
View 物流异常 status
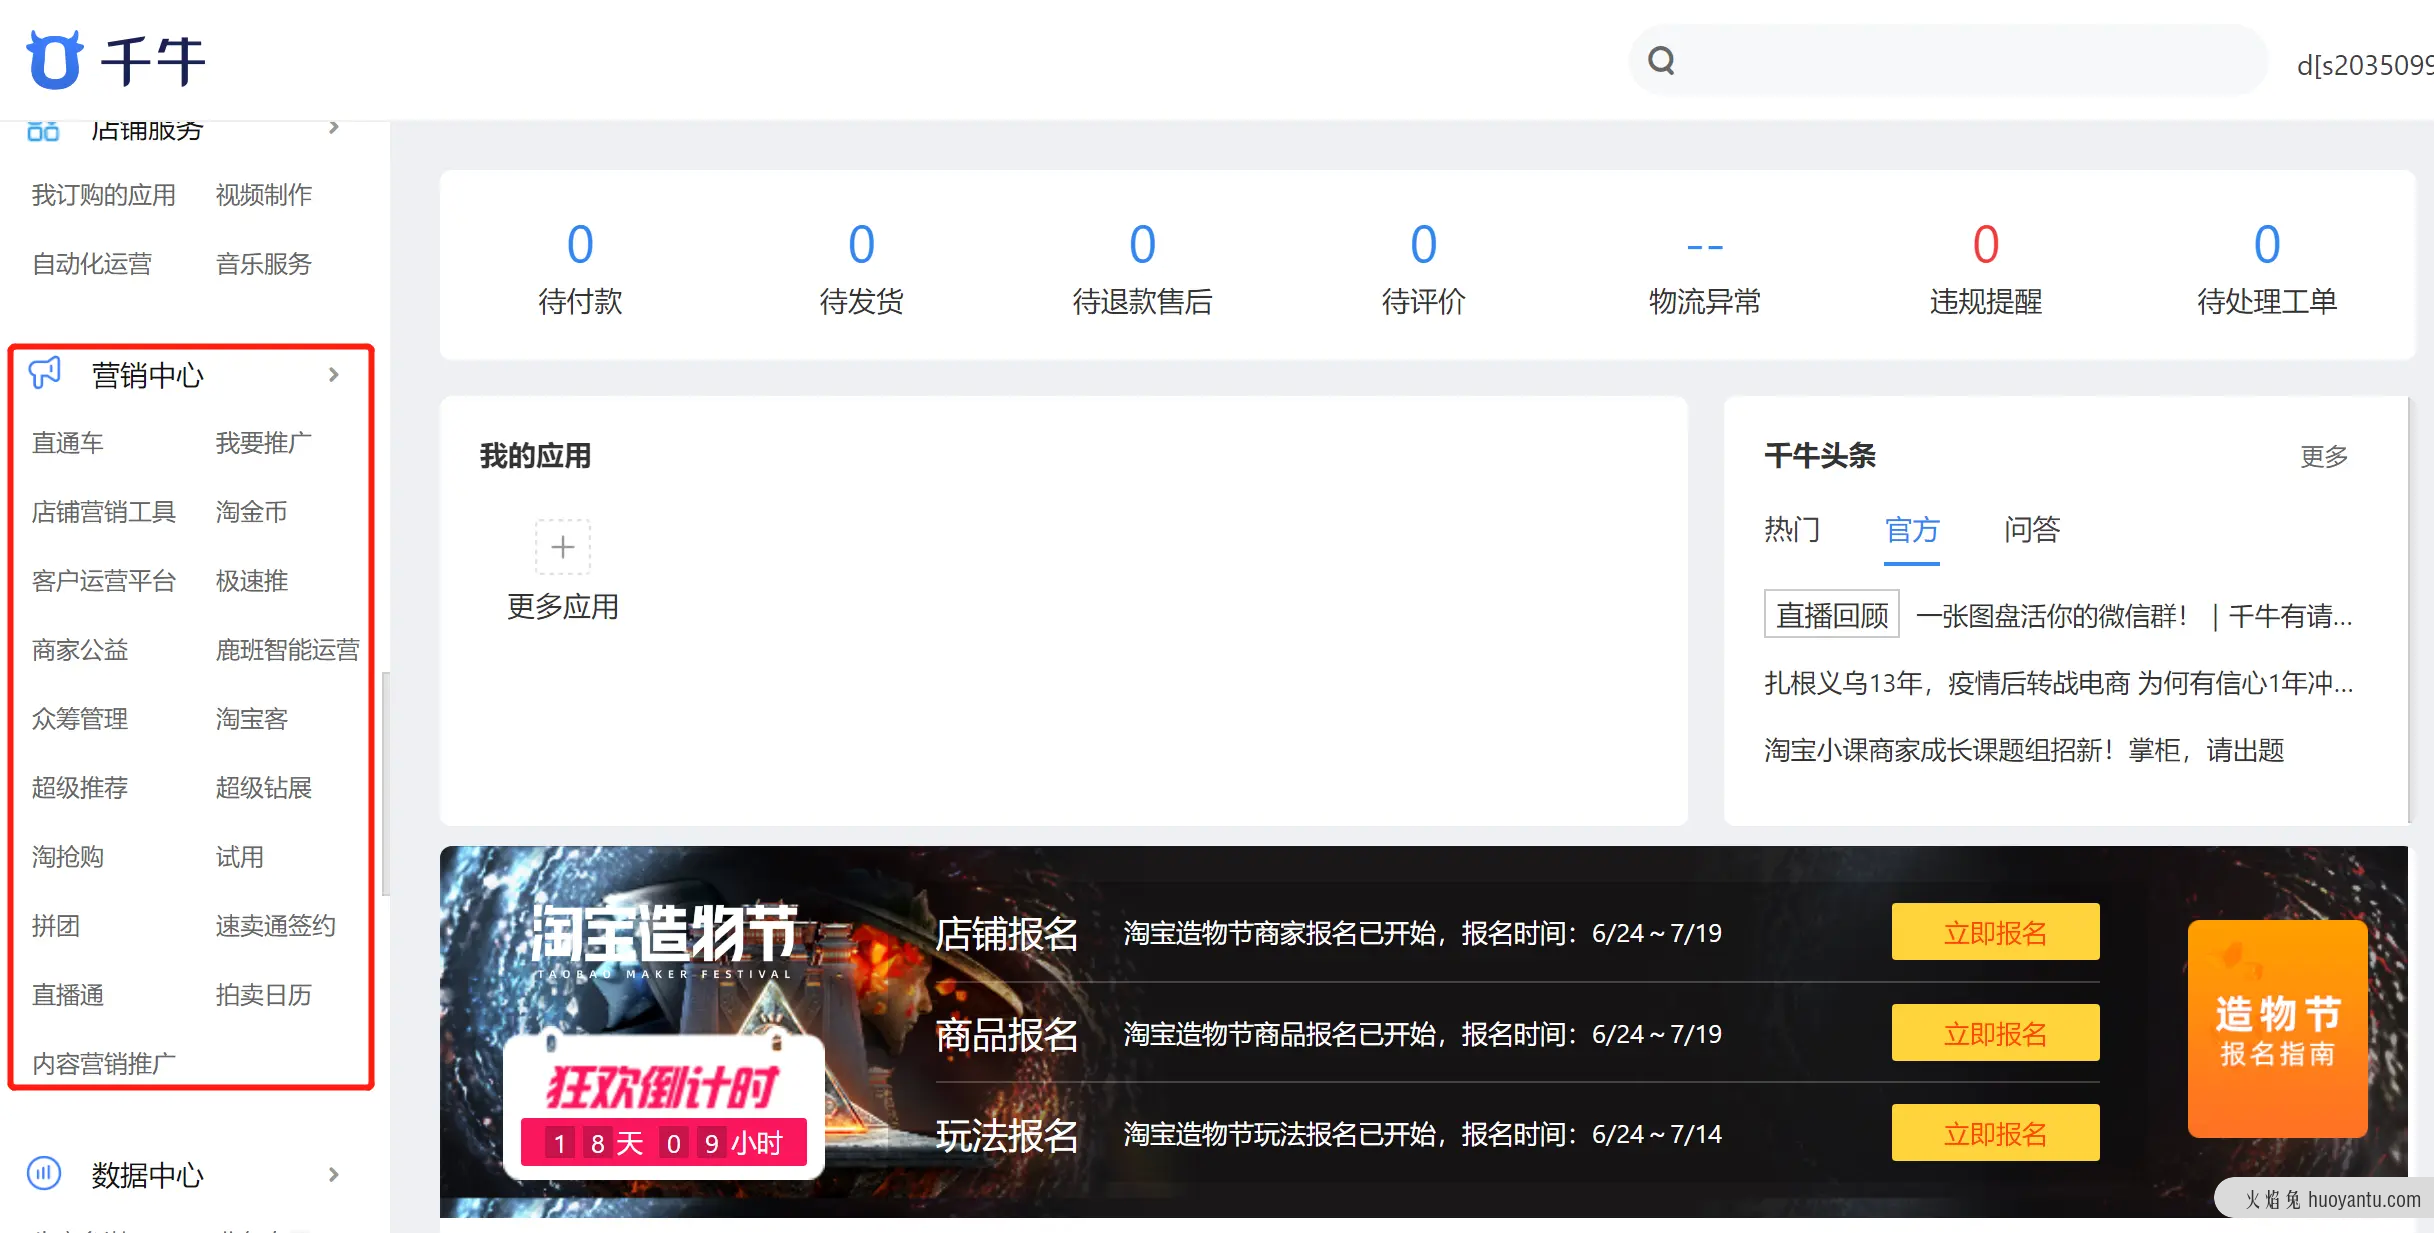coord(1704,269)
